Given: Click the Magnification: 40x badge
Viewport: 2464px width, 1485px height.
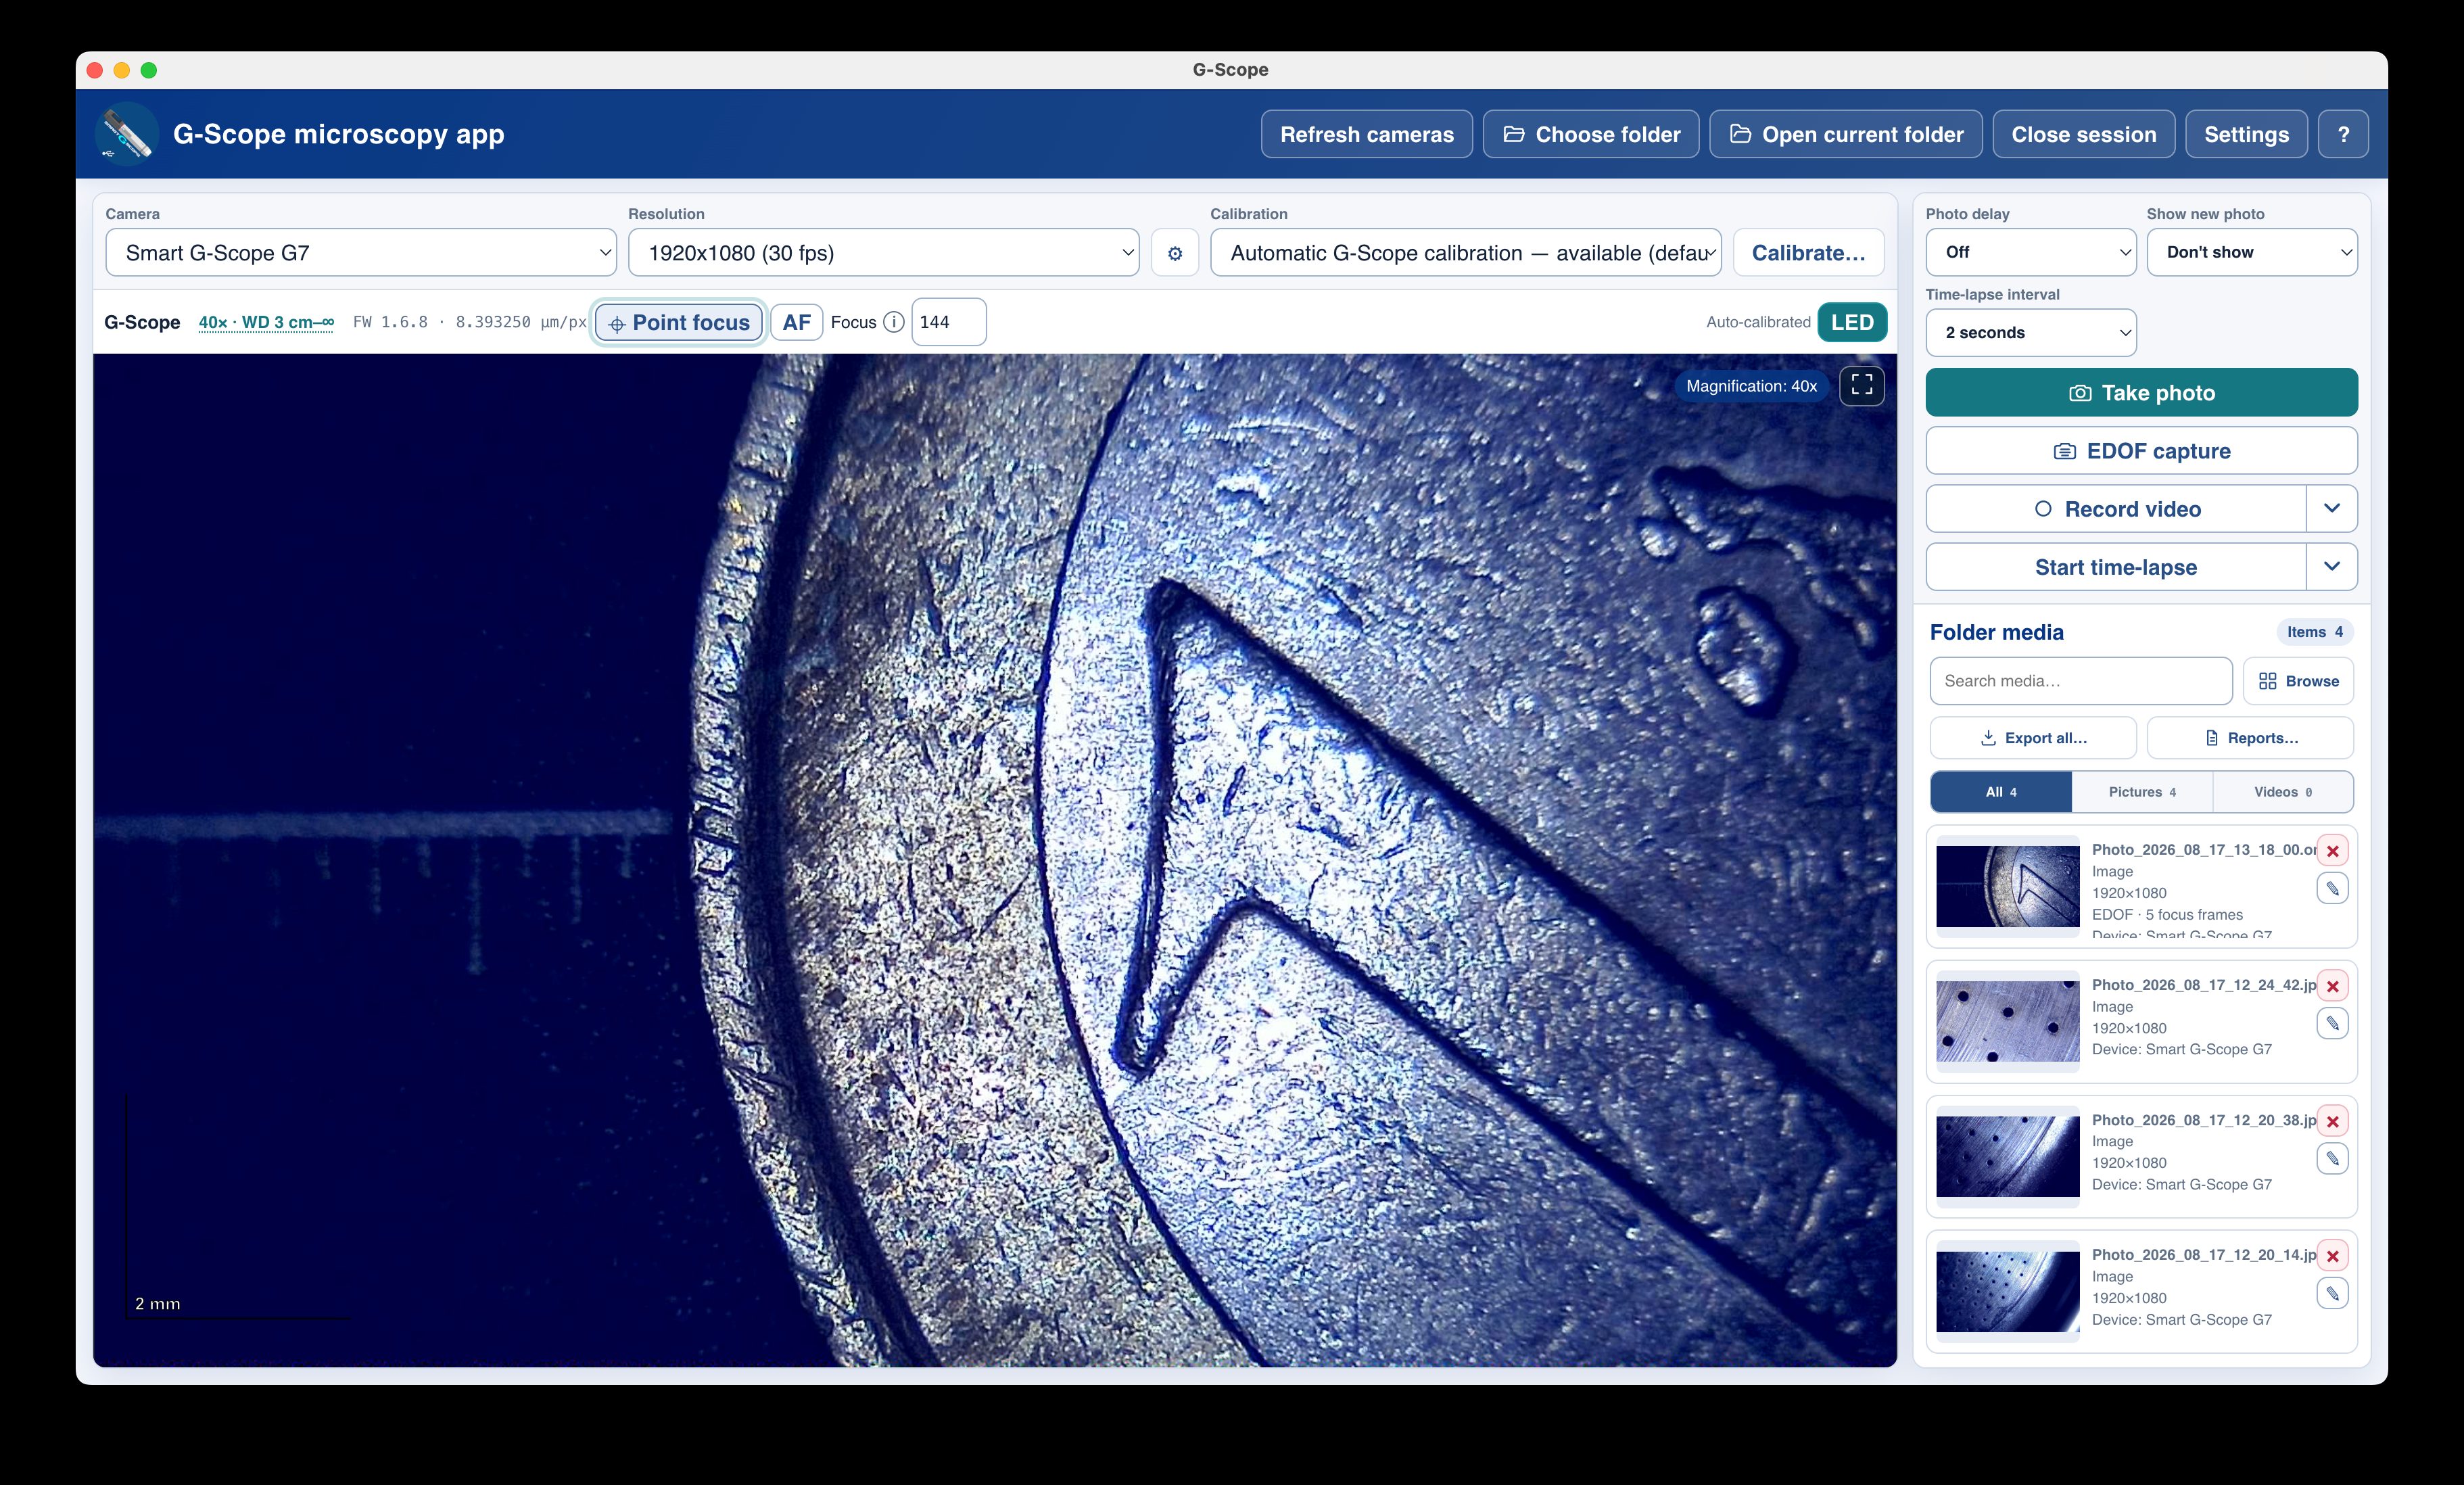Looking at the screenshot, I should 1751,386.
